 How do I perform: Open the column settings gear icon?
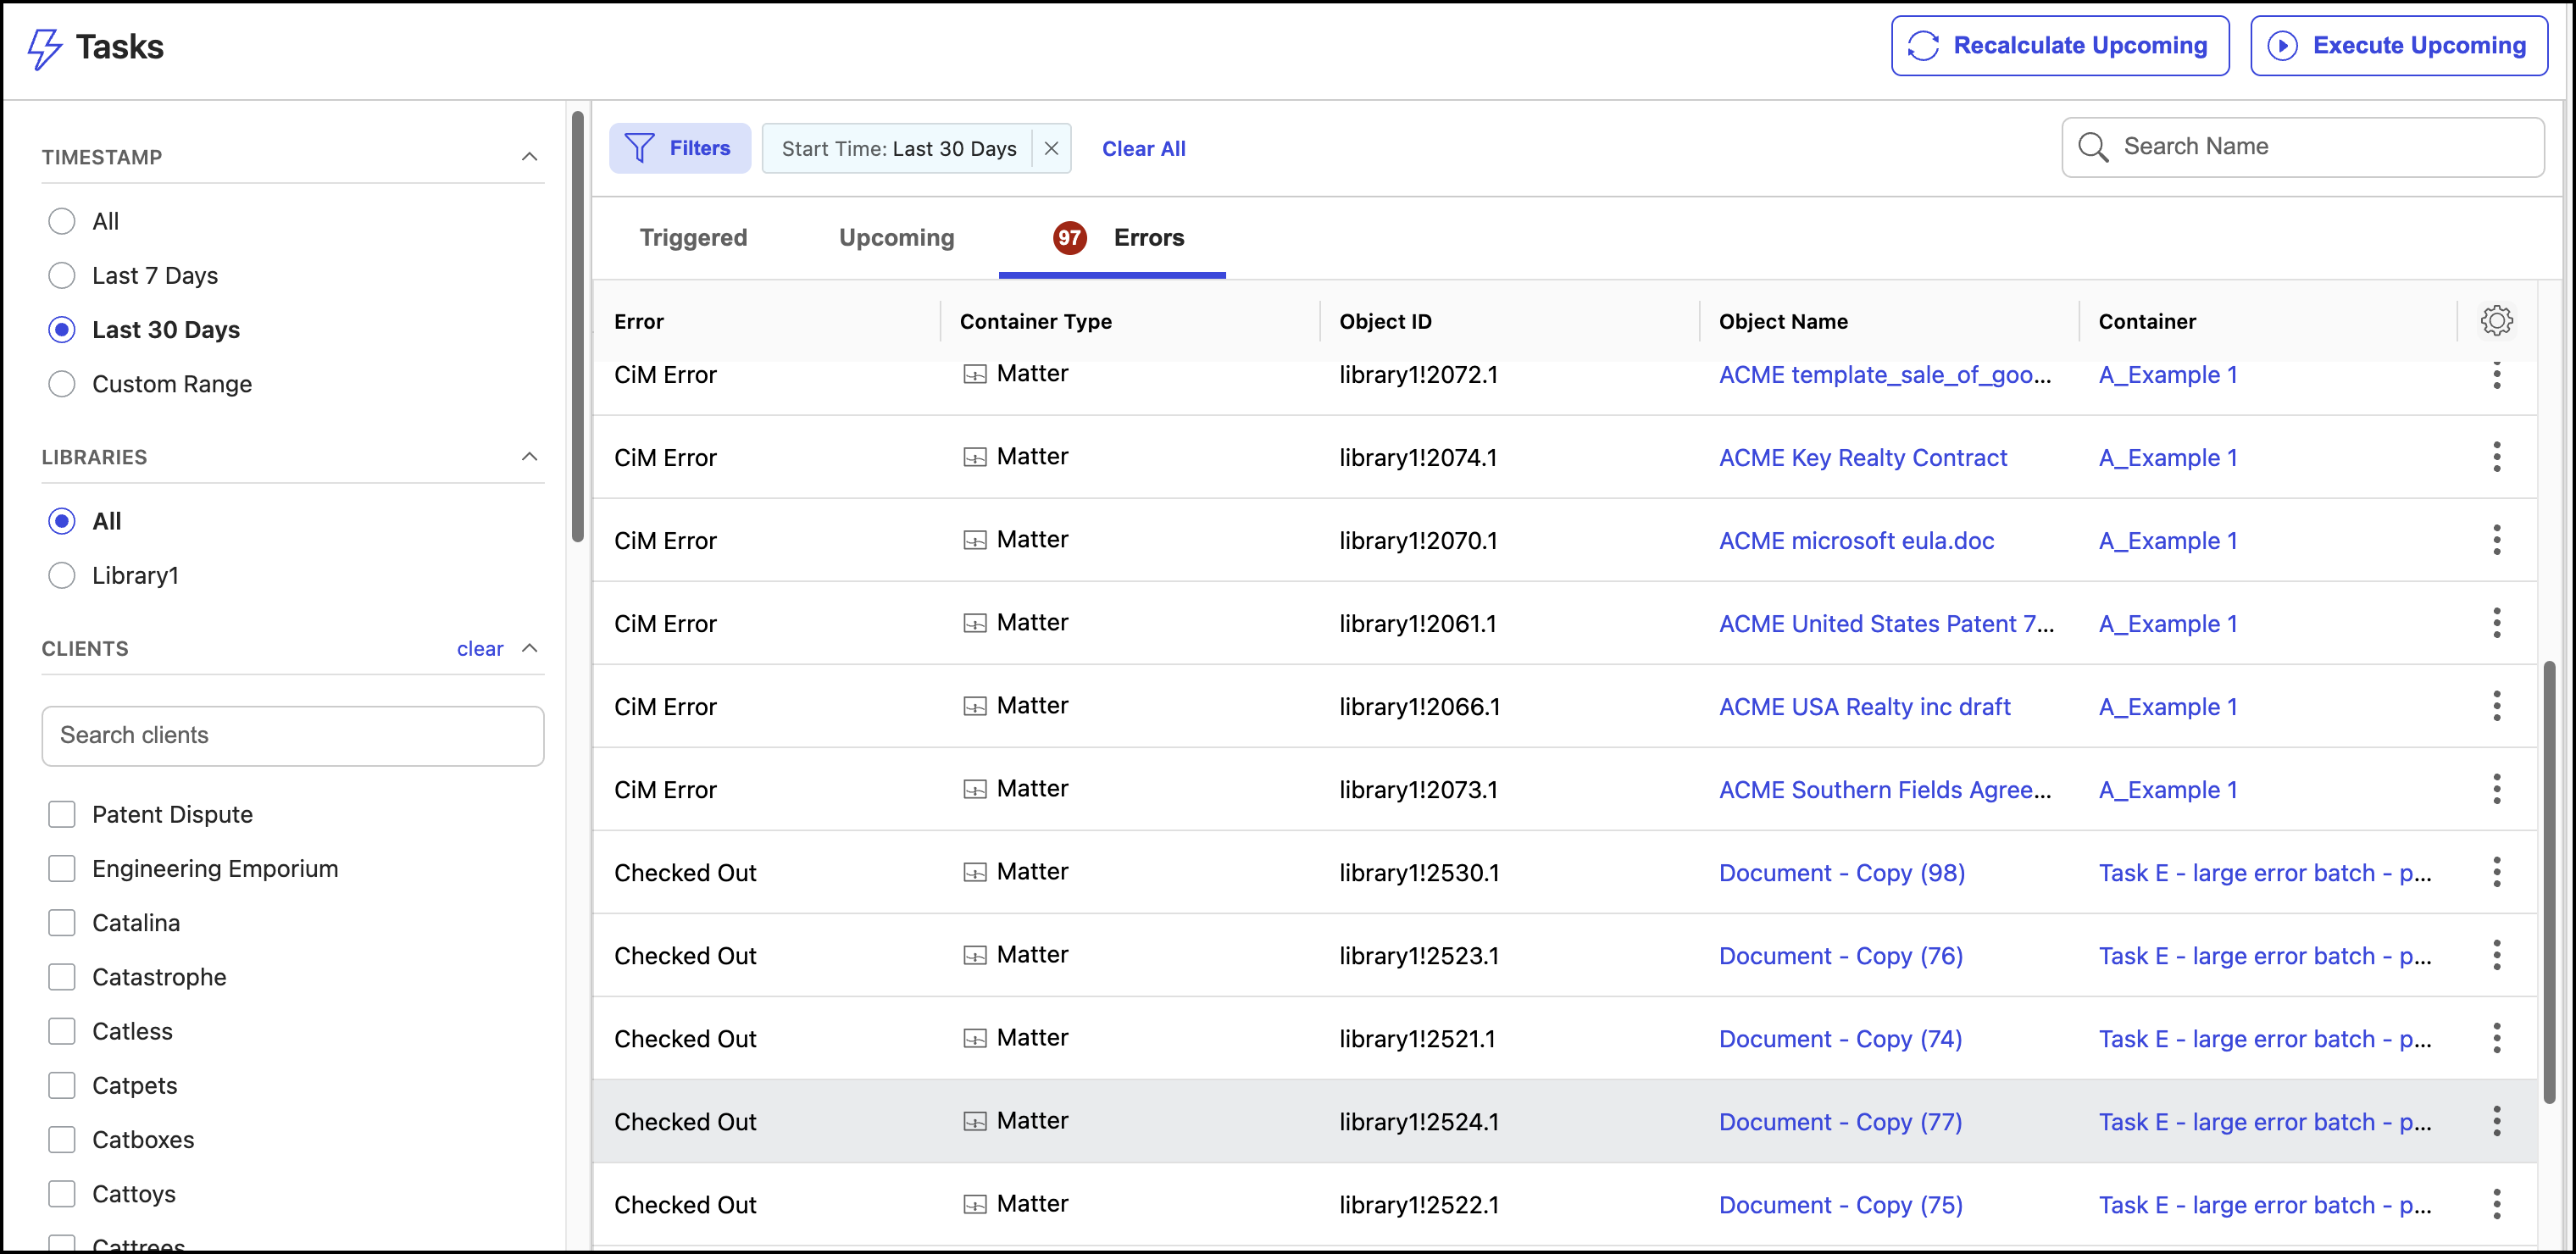pyautogui.click(x=2496, y=321)
